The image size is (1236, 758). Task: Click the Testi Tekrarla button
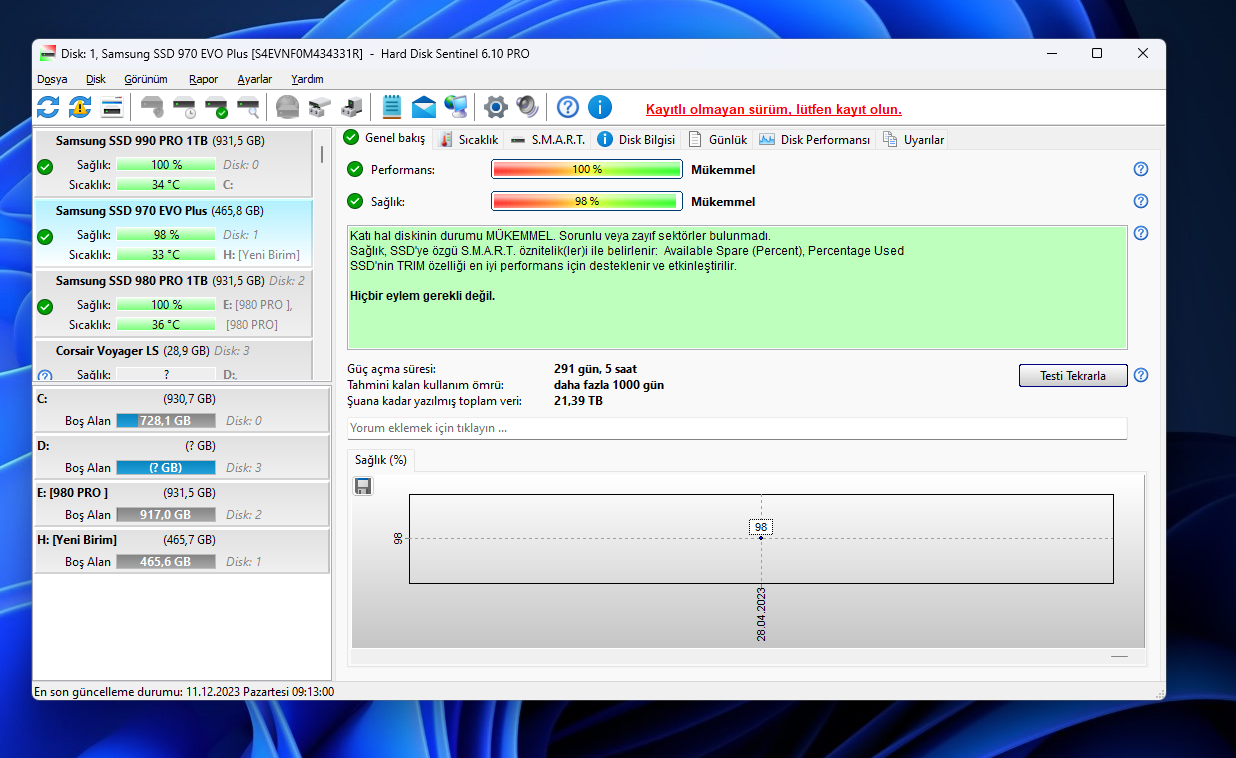click(x=1073, y=376)
